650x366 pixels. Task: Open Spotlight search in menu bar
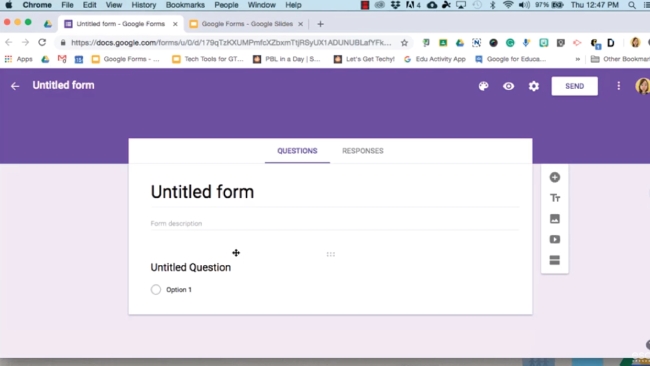632,5
